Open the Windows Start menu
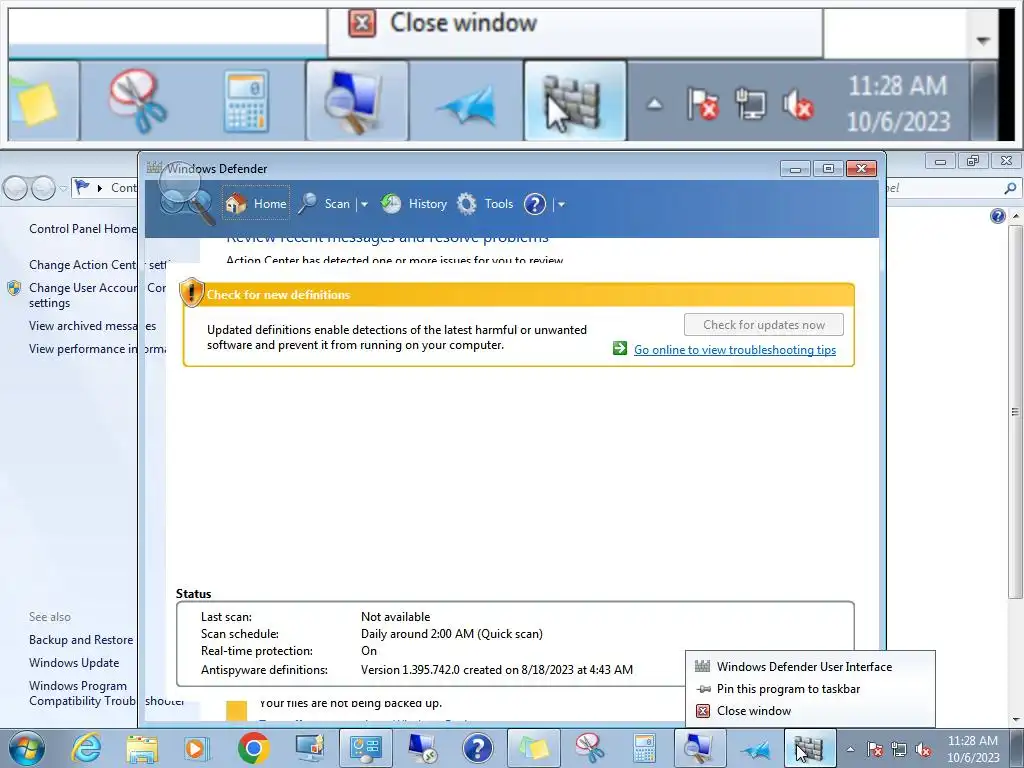 27,748
